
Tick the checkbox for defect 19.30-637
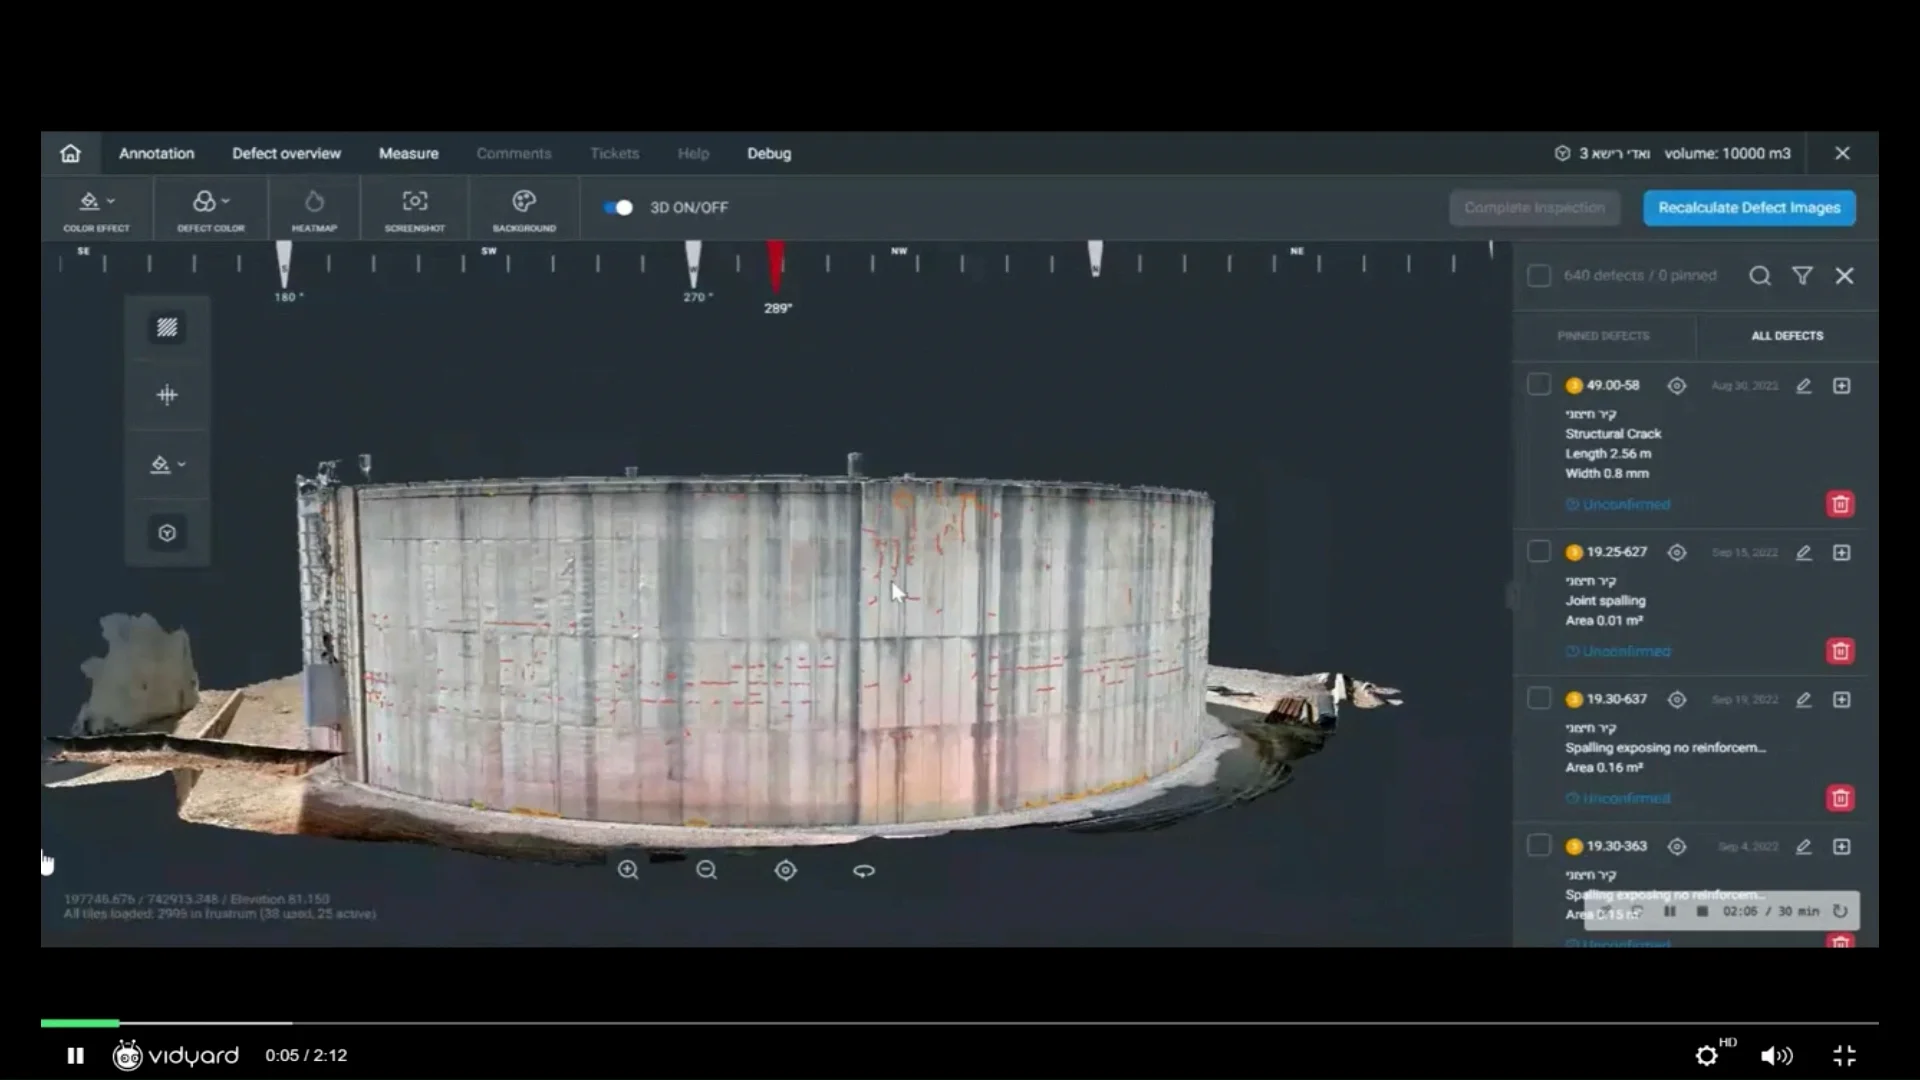pyautogui.click(x=1539, y=699)
